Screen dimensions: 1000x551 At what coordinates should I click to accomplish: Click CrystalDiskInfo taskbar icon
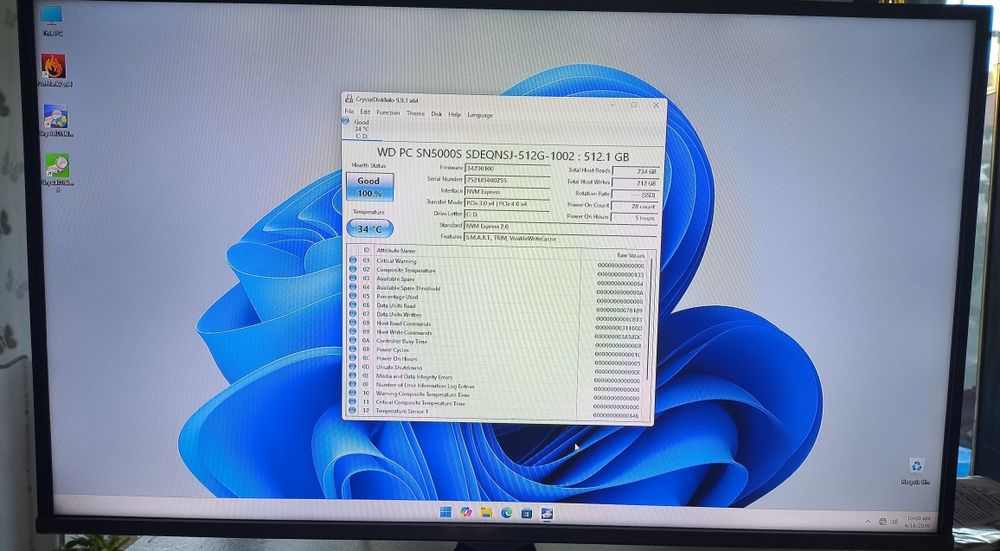point(547,513)
